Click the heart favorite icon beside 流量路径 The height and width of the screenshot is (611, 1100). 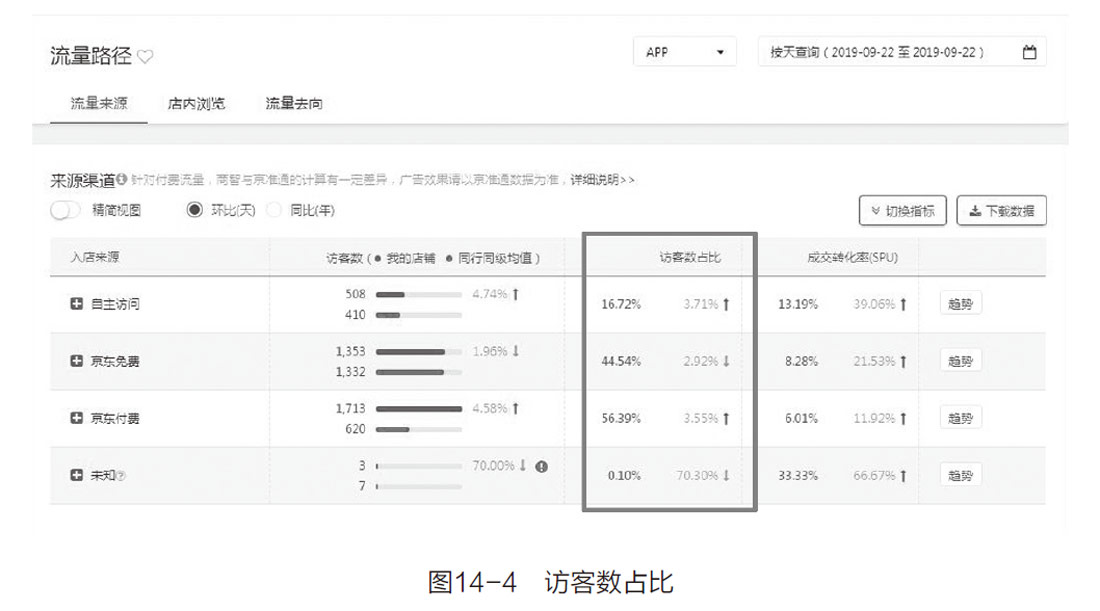145,57
